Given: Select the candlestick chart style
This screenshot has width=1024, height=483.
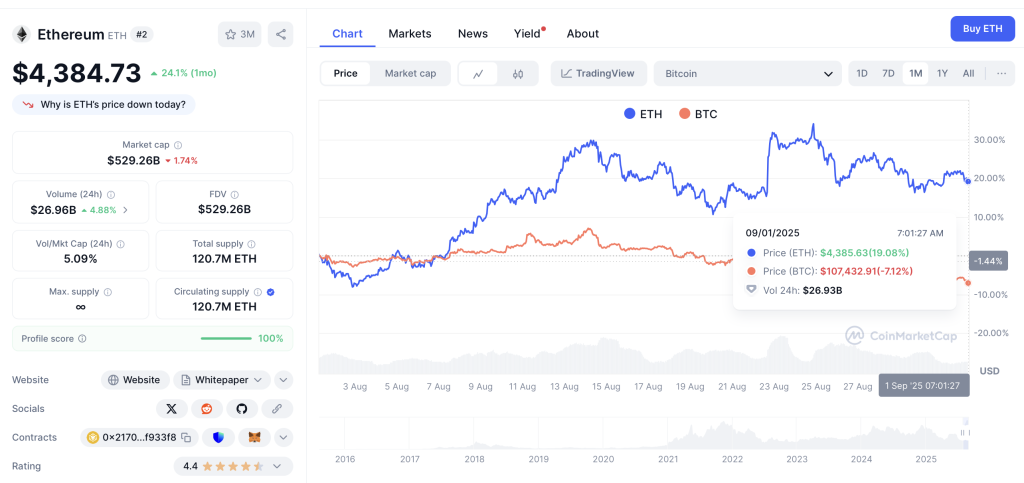Looking at the screenshot, I should click(x=518, y=74).
